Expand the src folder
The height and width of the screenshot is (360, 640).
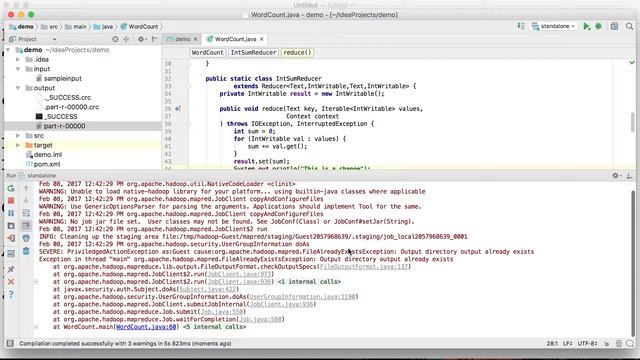tap(18, 136)
